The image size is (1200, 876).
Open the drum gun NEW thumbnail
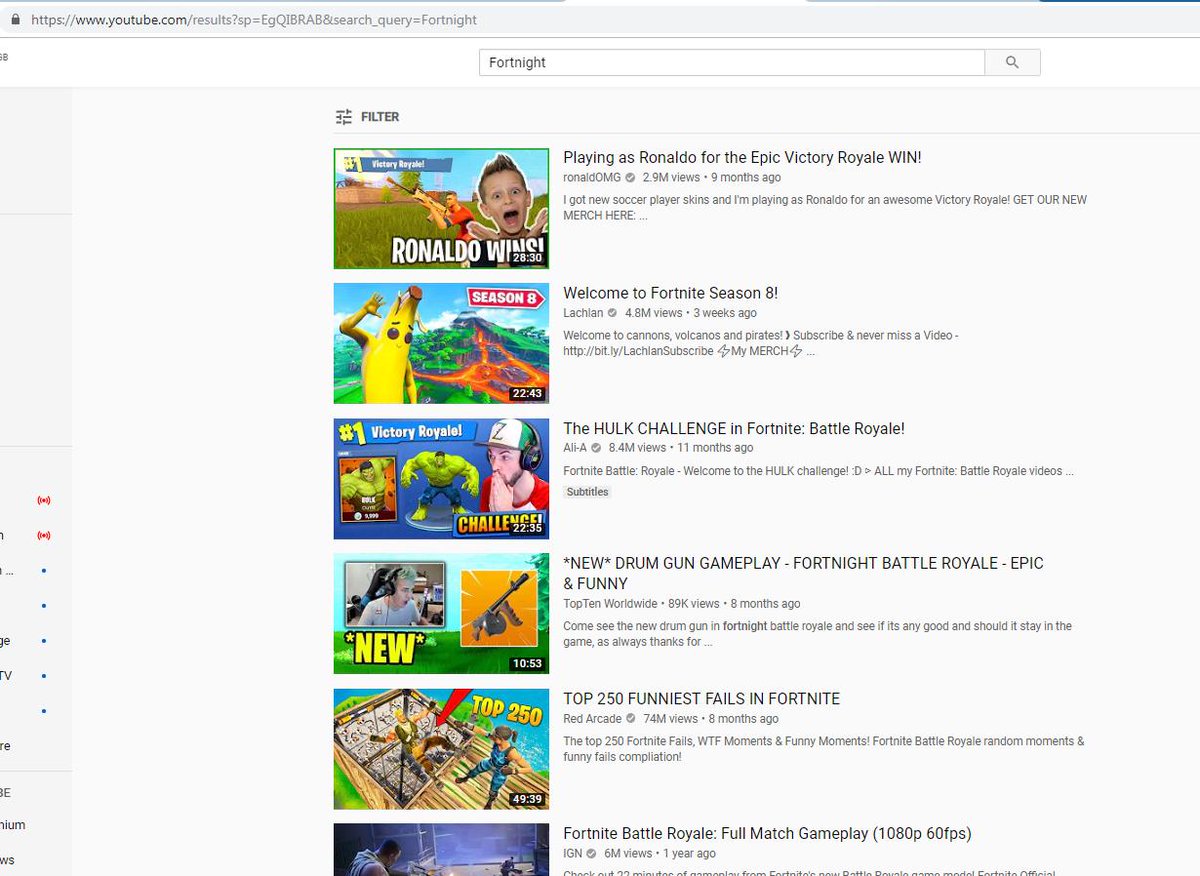coord(441,613)
